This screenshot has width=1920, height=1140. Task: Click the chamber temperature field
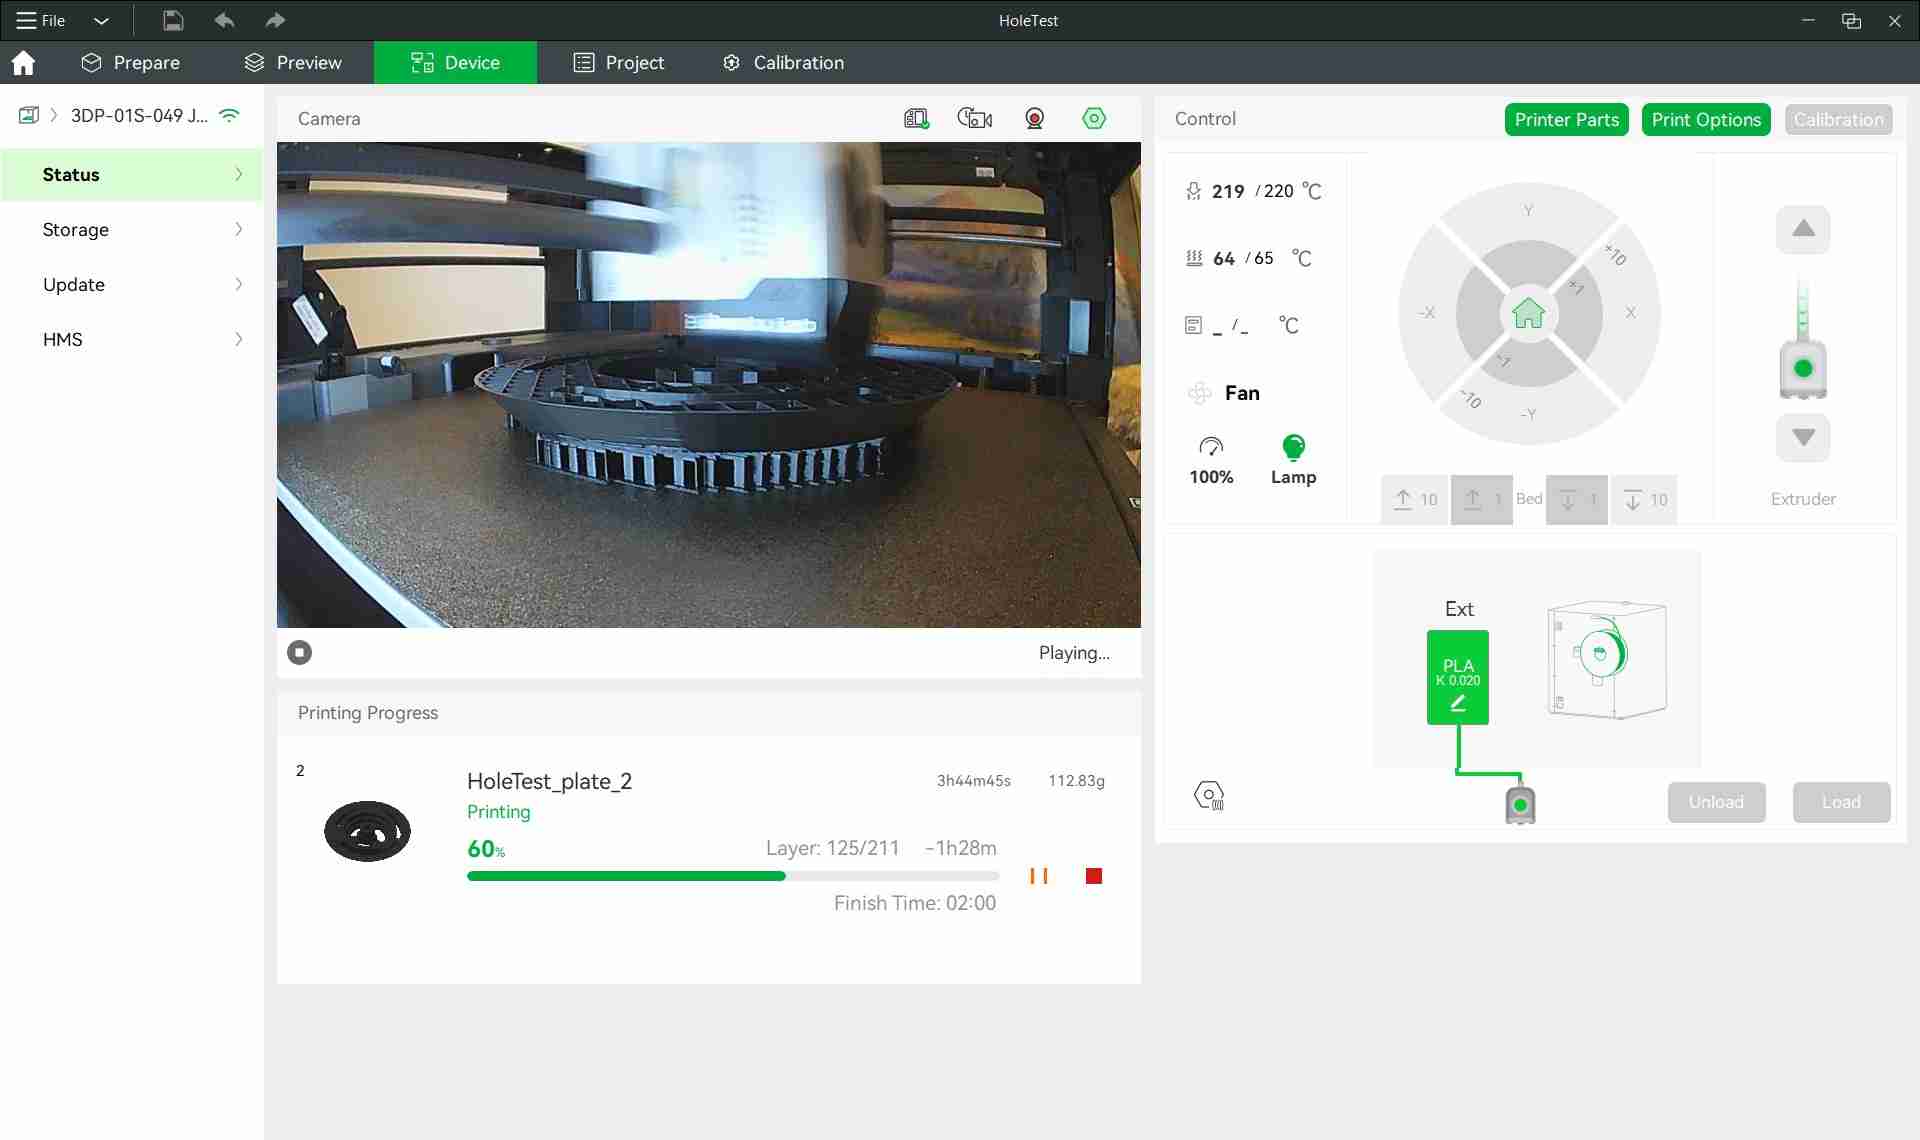(x=1241, y=326)
